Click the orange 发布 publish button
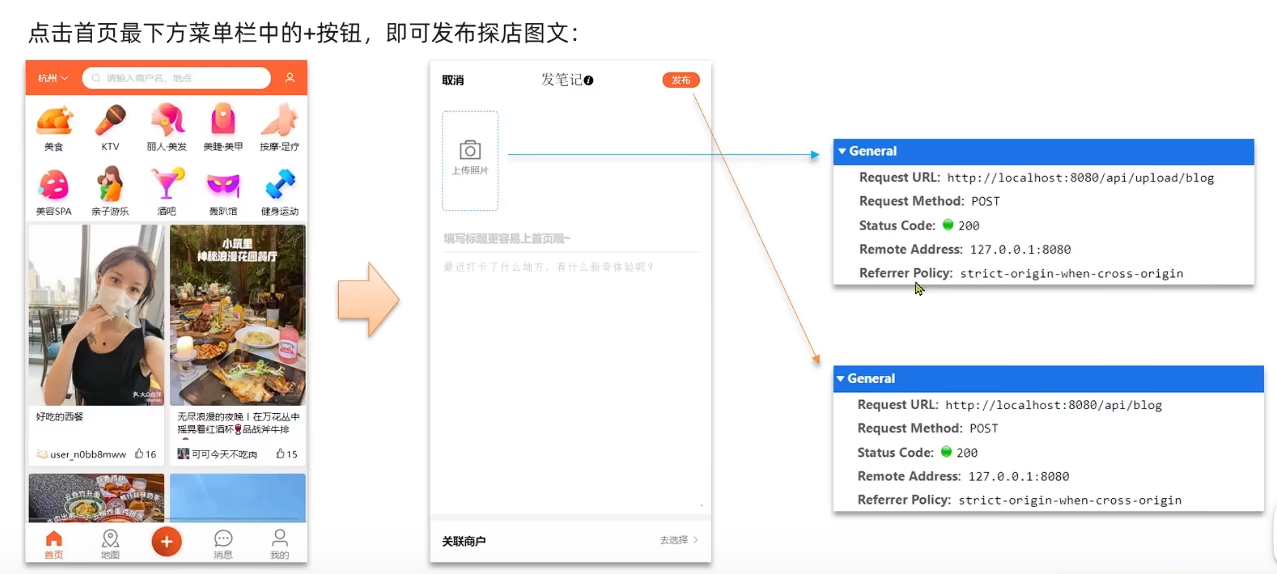 [680, 80]
